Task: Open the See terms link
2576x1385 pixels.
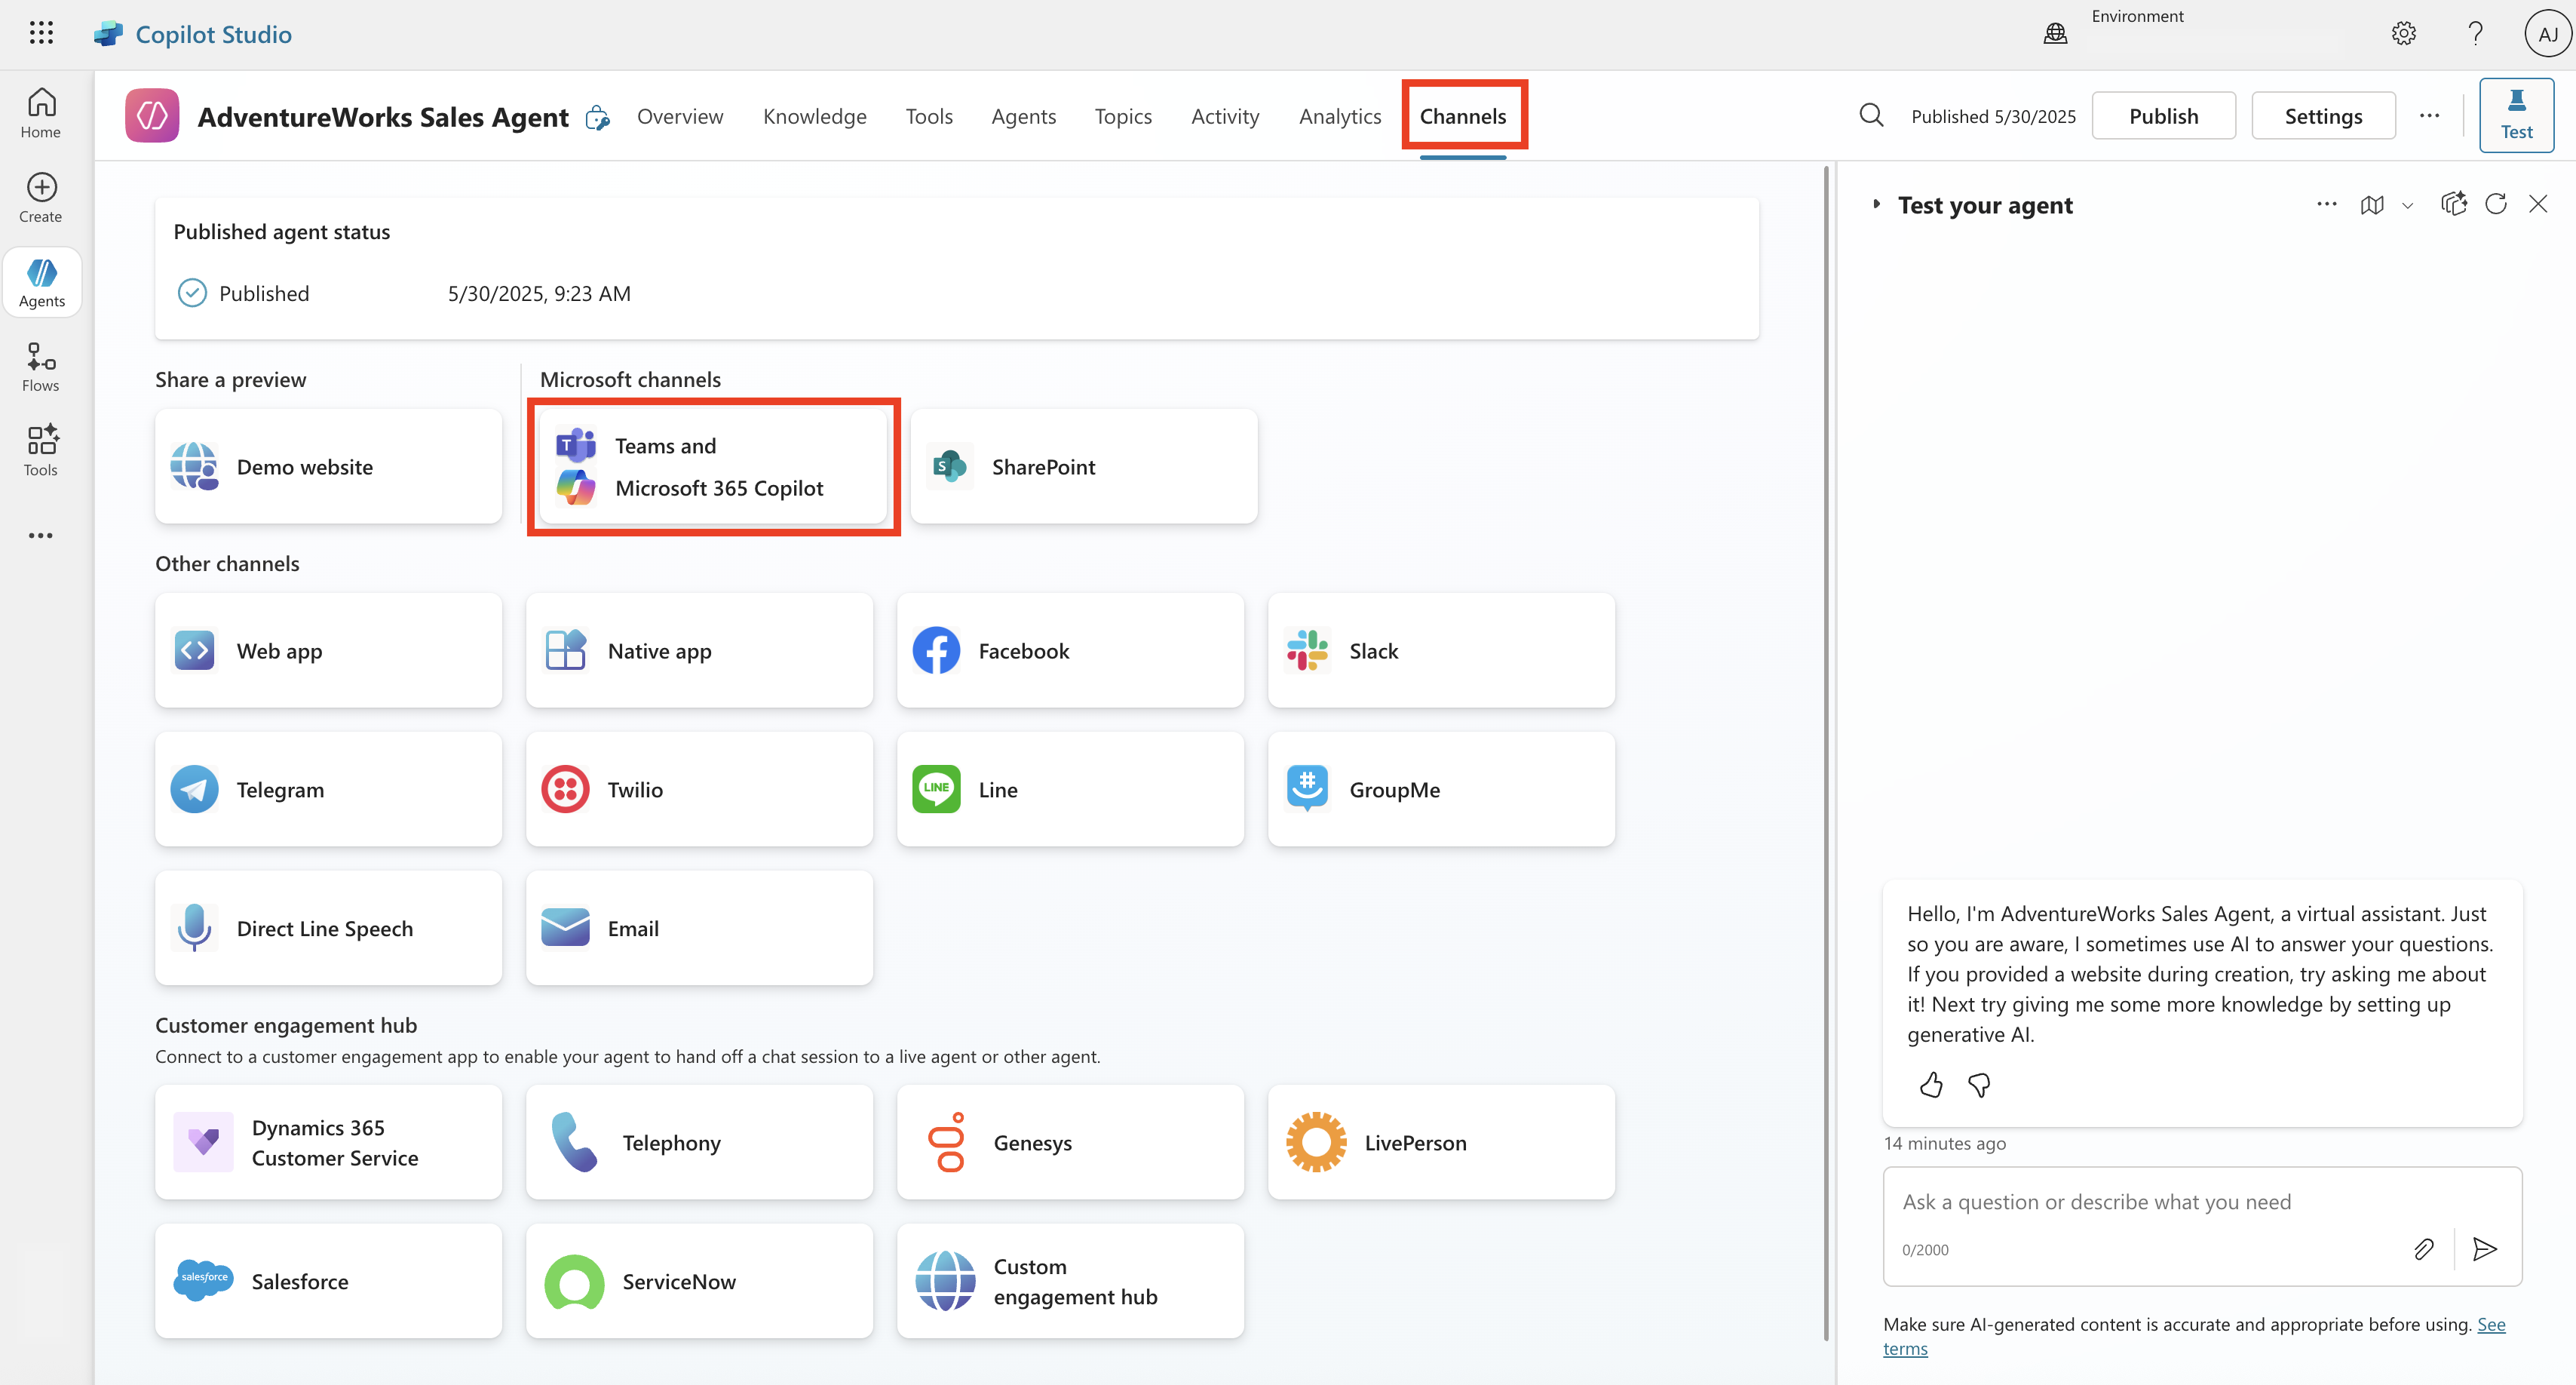Action: pos(2491,1324)
